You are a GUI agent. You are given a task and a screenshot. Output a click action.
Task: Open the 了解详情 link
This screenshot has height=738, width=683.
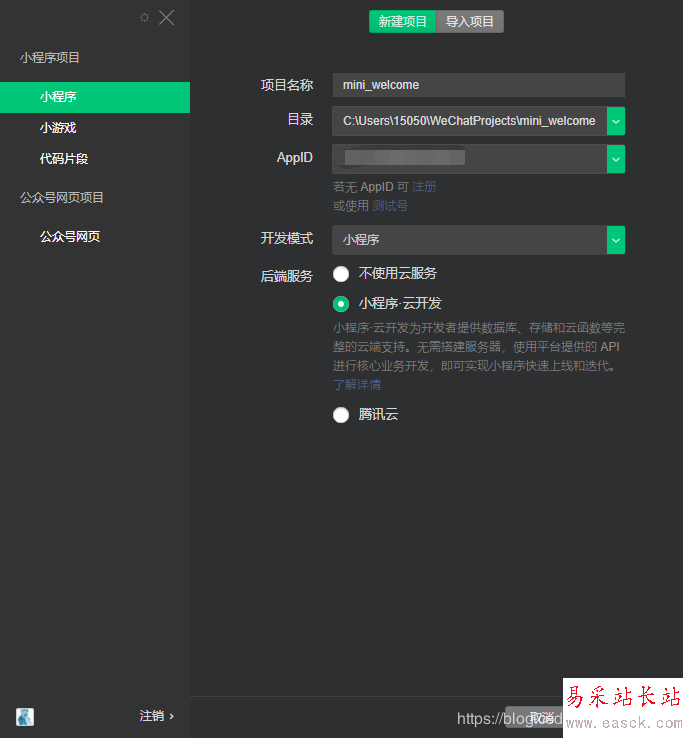[x=357, y=385]
